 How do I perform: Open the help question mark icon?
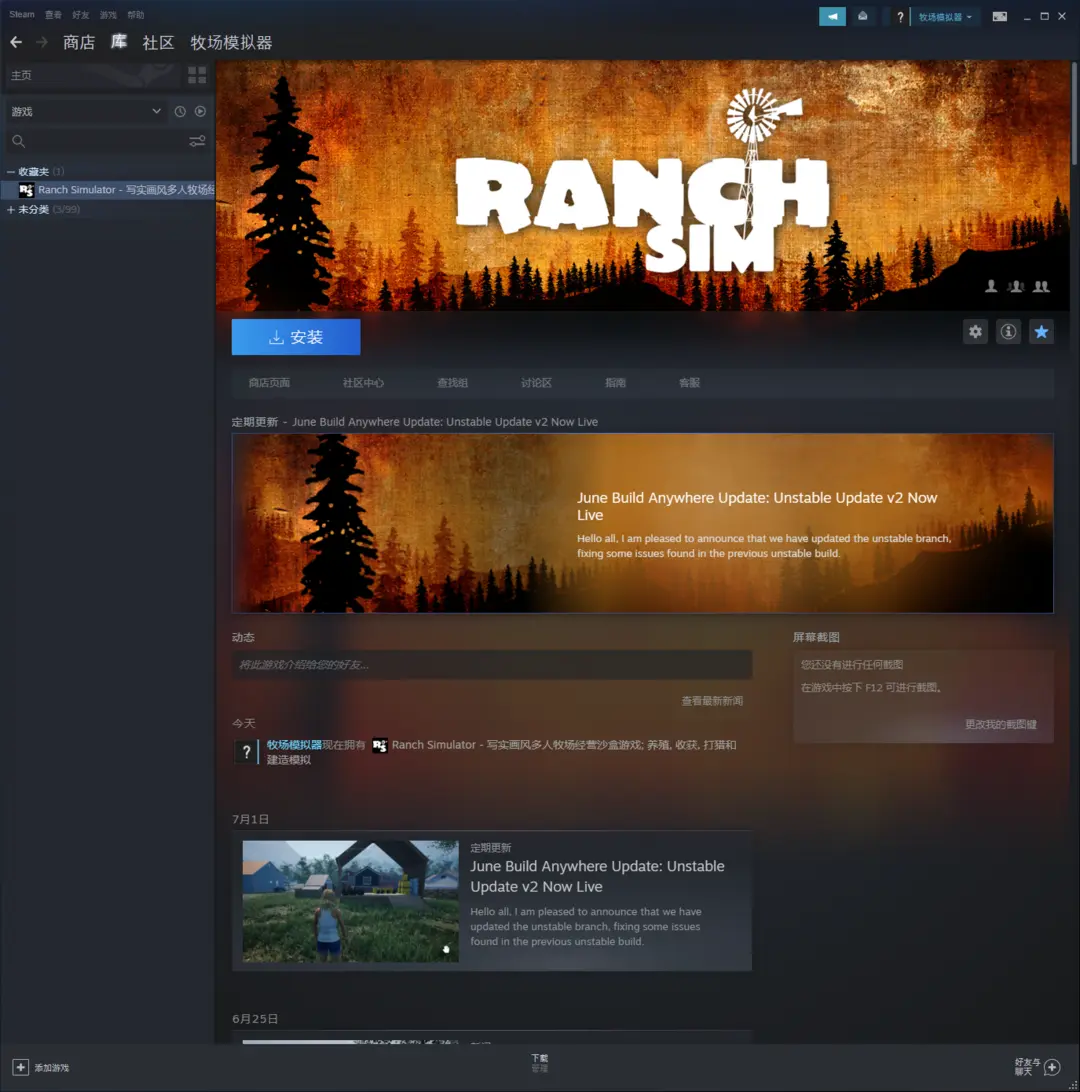point(900,17)
